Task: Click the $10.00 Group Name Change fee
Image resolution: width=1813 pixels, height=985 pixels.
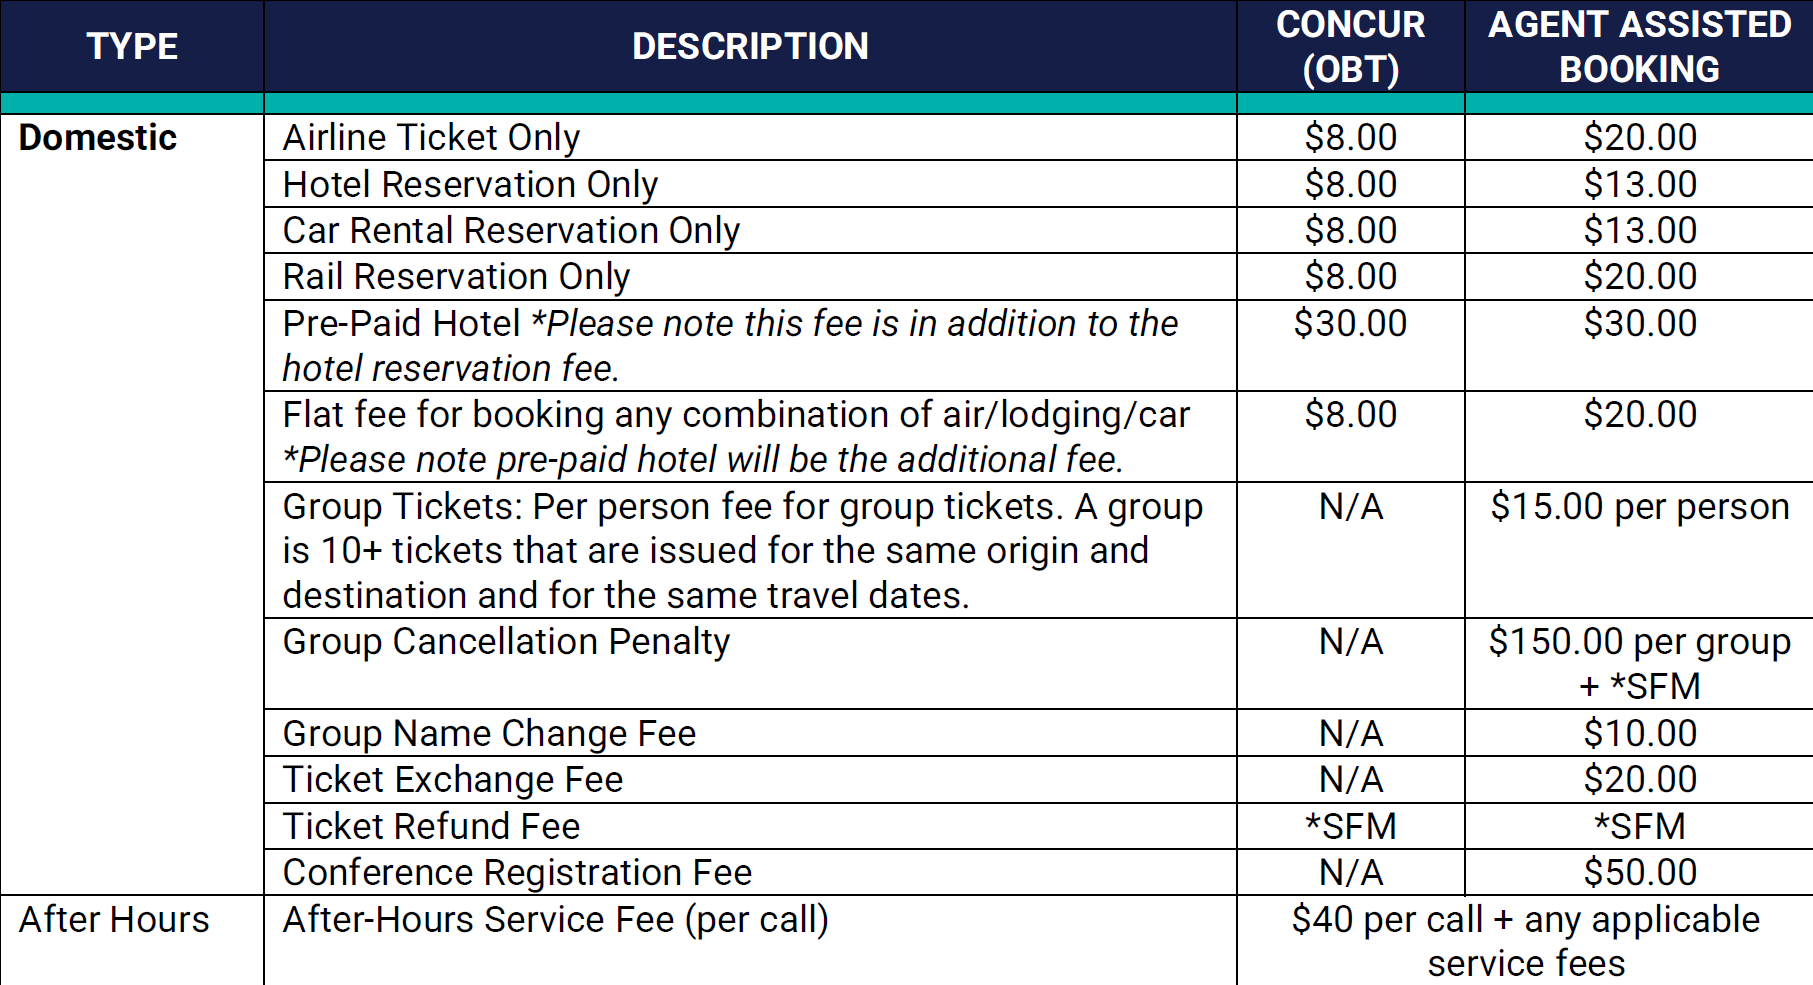Action: [x=1639, y=734]
